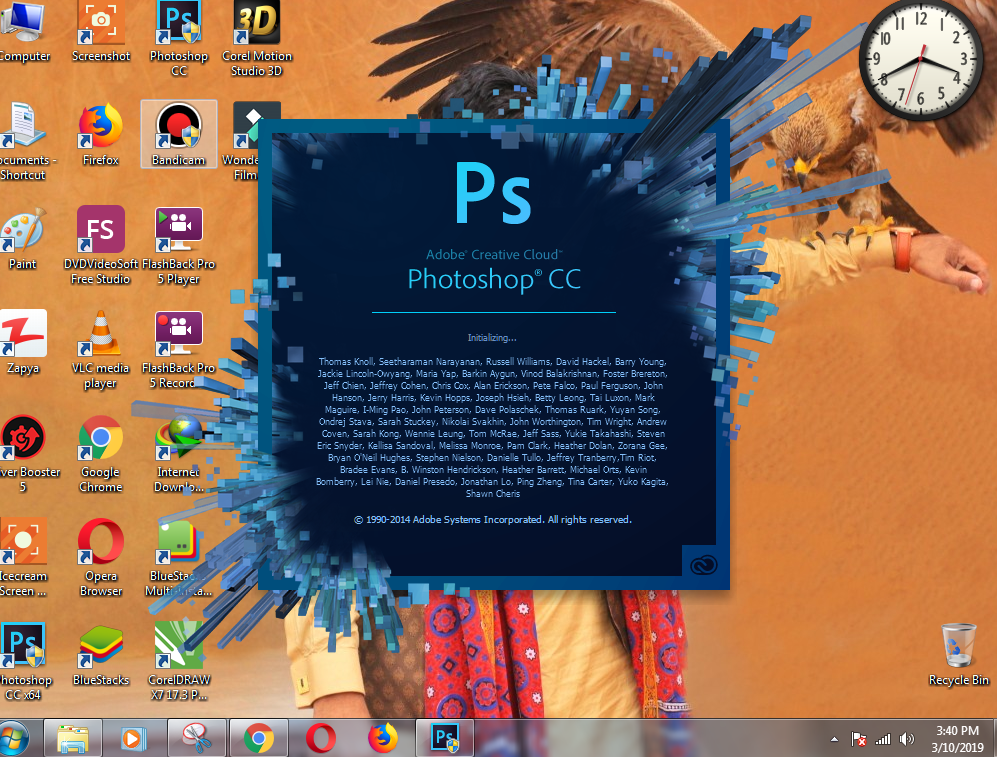The height and width of the screenshot is (757, 997).
Task: Show hidden system tray icons
Action: tap(834, 739)
